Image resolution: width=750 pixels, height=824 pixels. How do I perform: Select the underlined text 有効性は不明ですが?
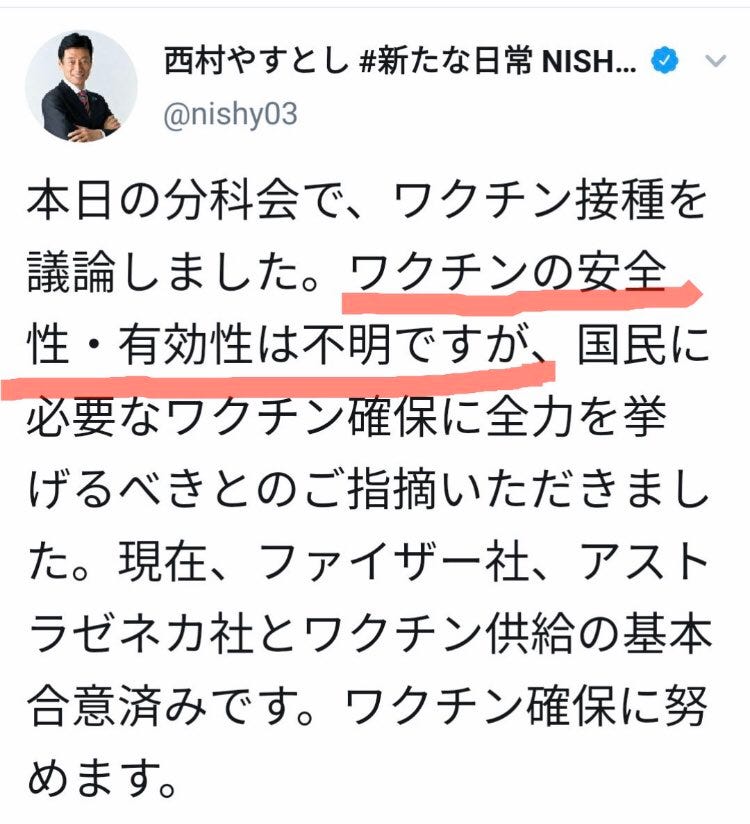[320, 344]
